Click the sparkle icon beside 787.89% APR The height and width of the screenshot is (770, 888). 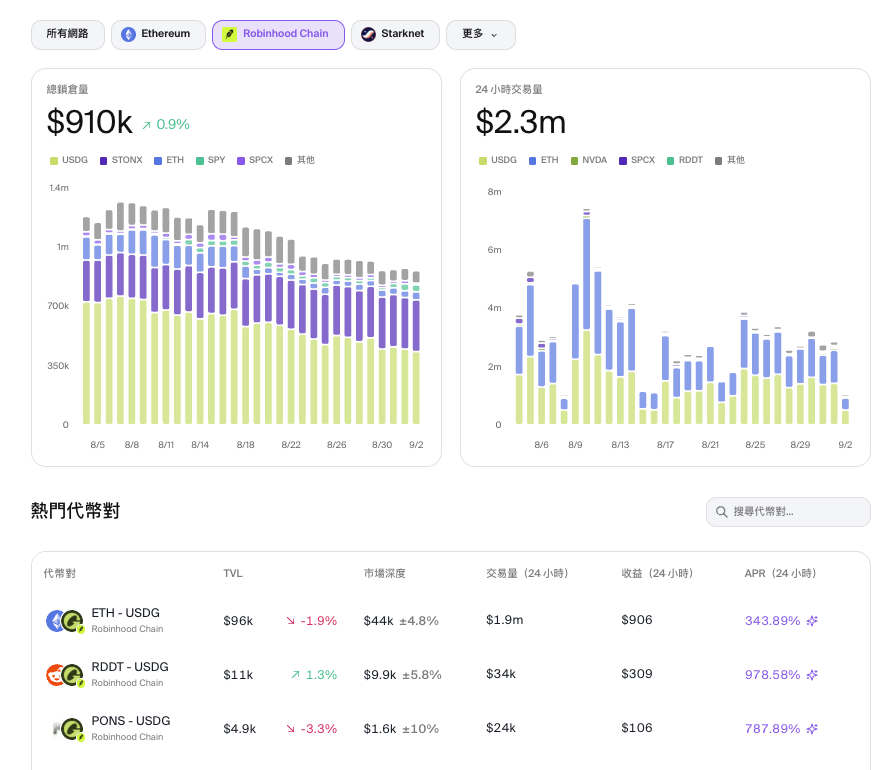point(812,729)
